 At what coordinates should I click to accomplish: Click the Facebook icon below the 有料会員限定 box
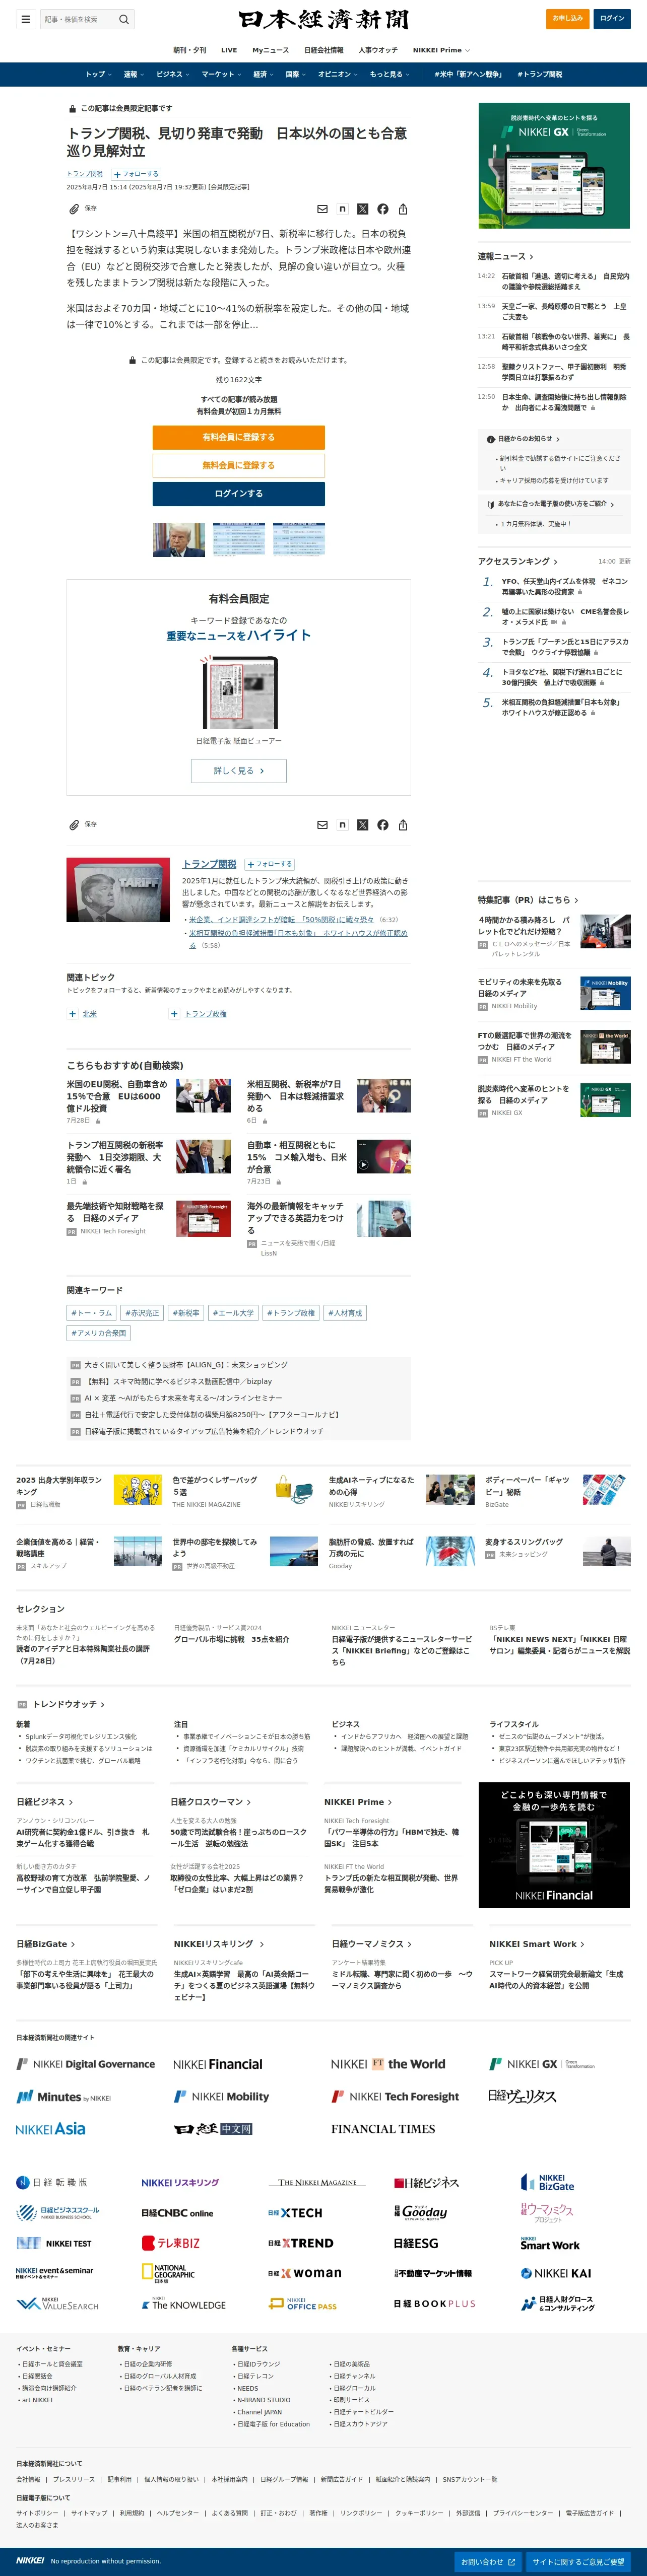click(x=383, y=825)
